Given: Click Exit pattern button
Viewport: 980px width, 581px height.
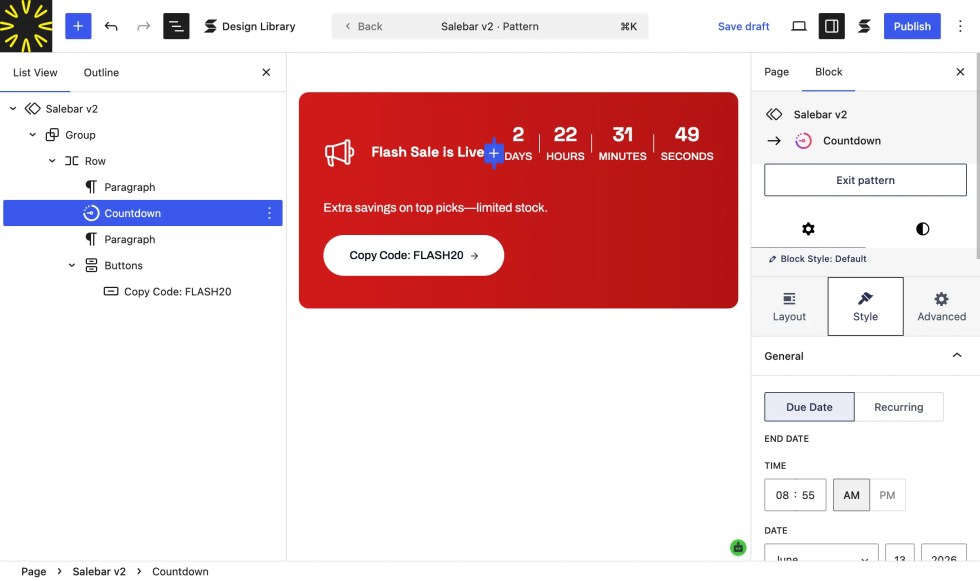Looking at the screenshot, I should (x=865, y=180).
